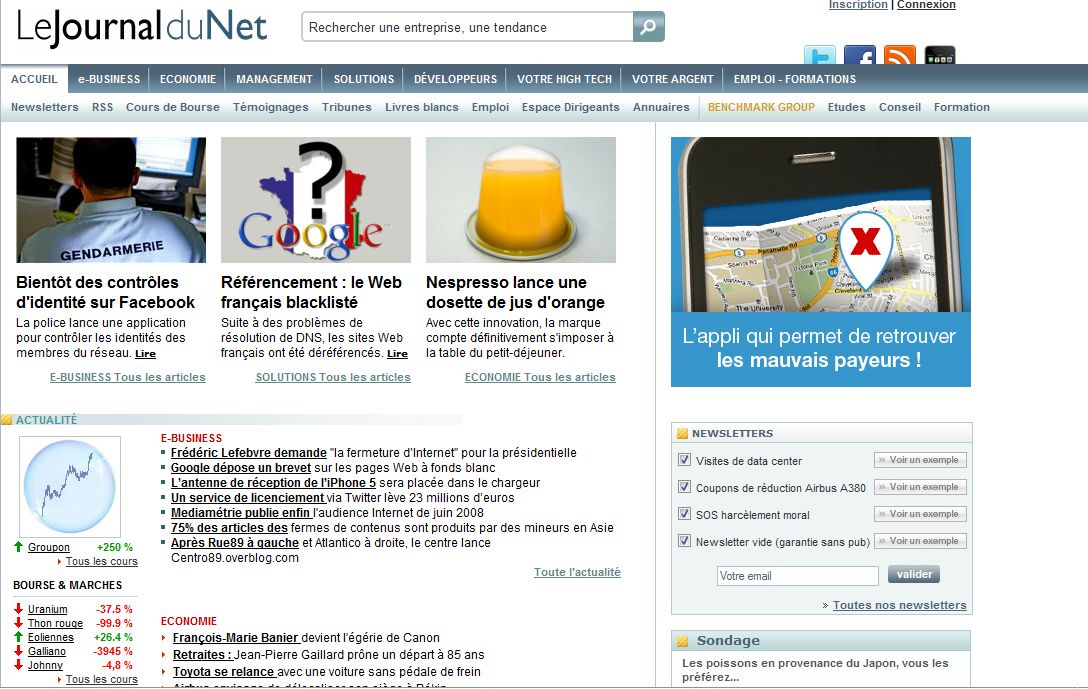1088x689 pixels.
Task: Click the Thon rouge market link
Action: click(56, 623)
